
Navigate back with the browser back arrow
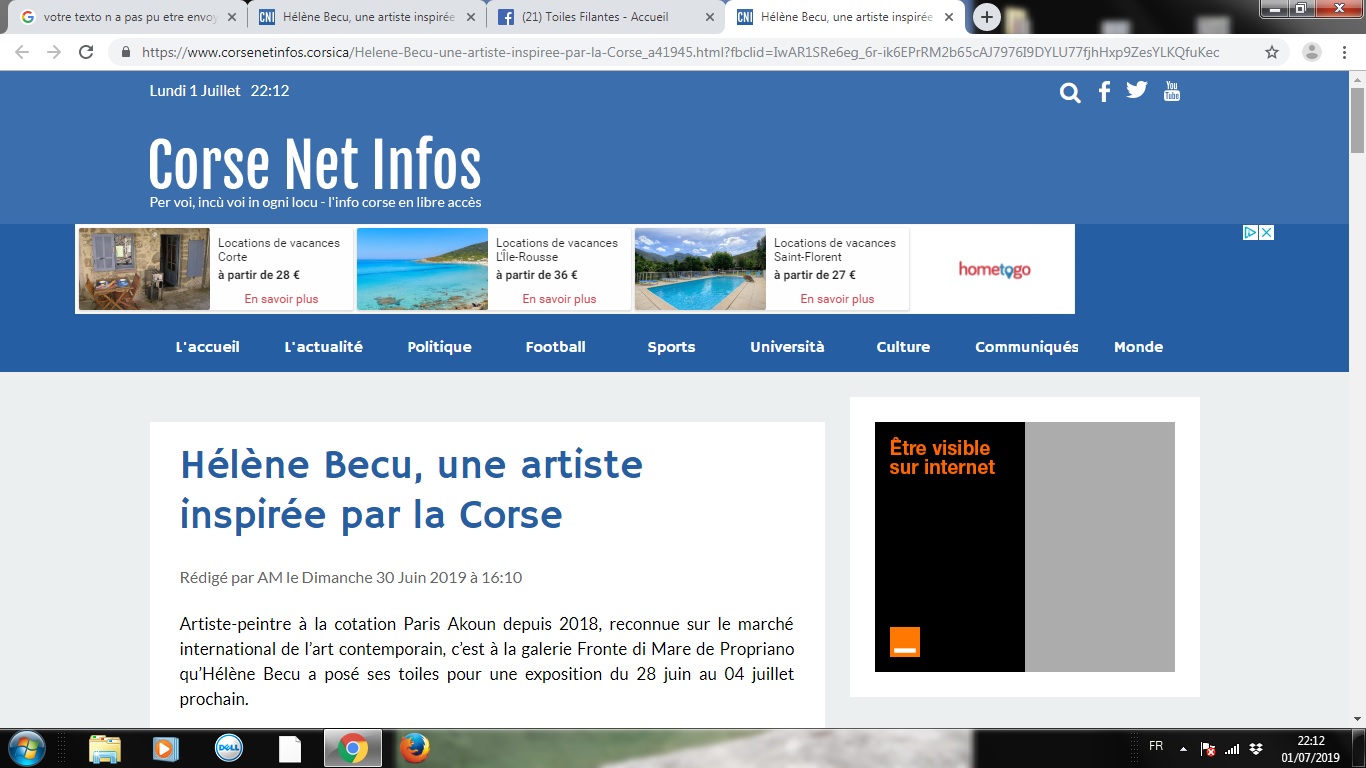click(21, 51)
